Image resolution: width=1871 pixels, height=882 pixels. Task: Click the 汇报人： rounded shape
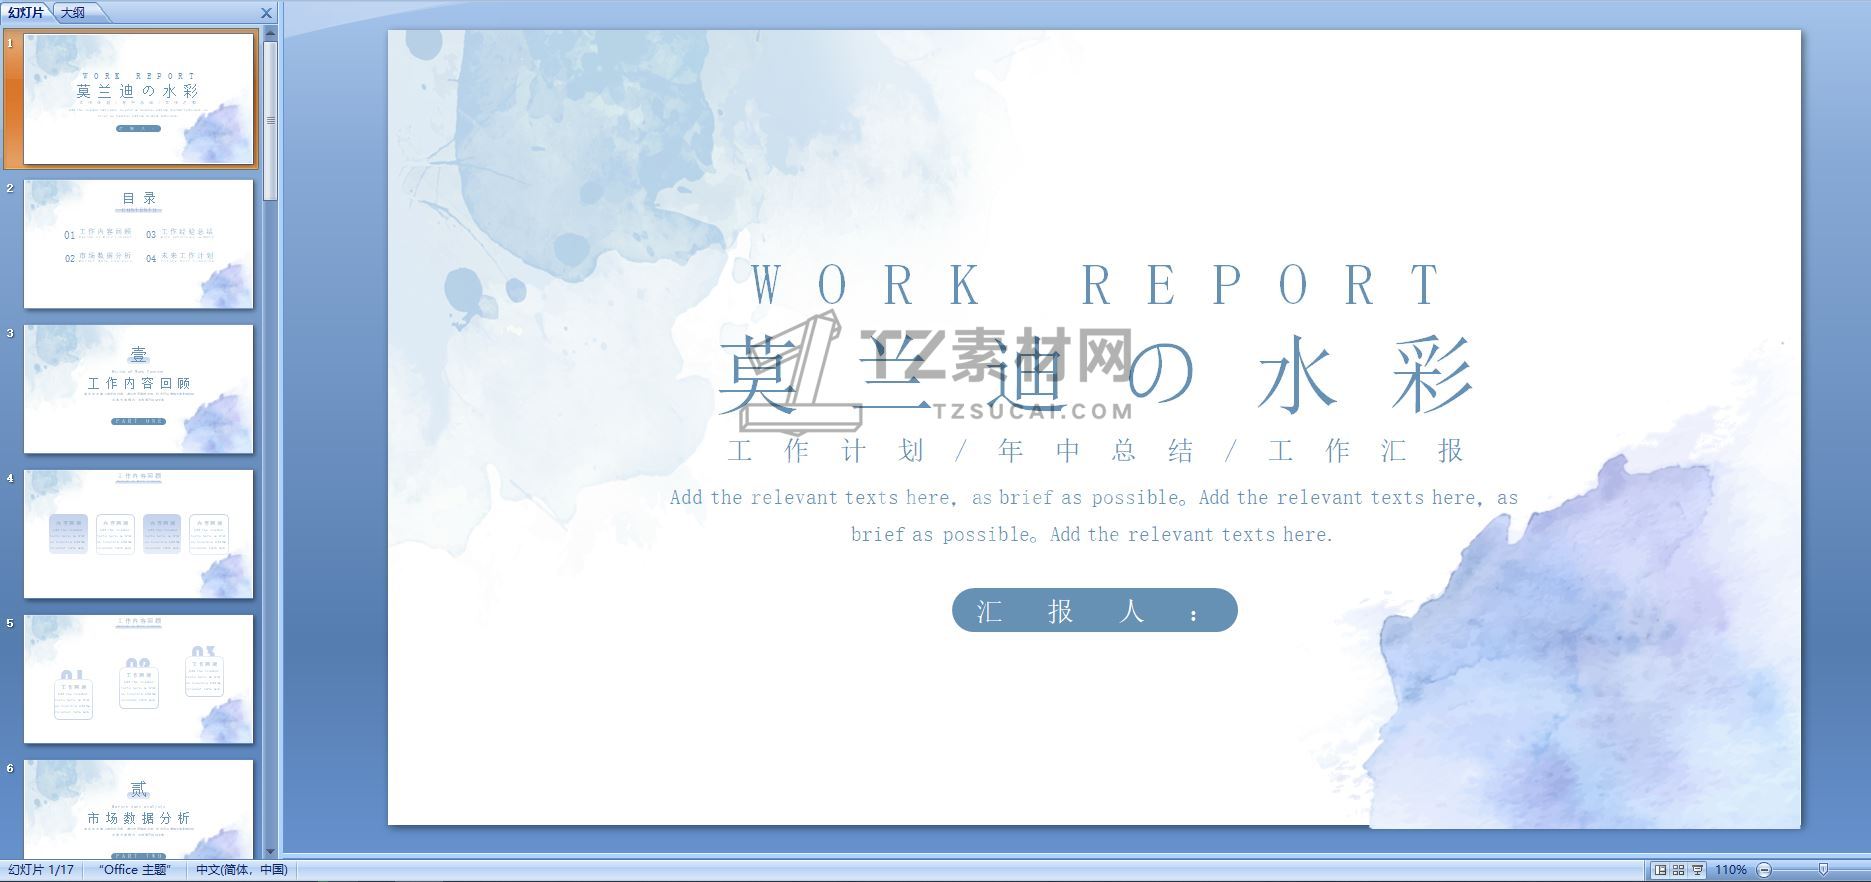(x=1095, y=610)
